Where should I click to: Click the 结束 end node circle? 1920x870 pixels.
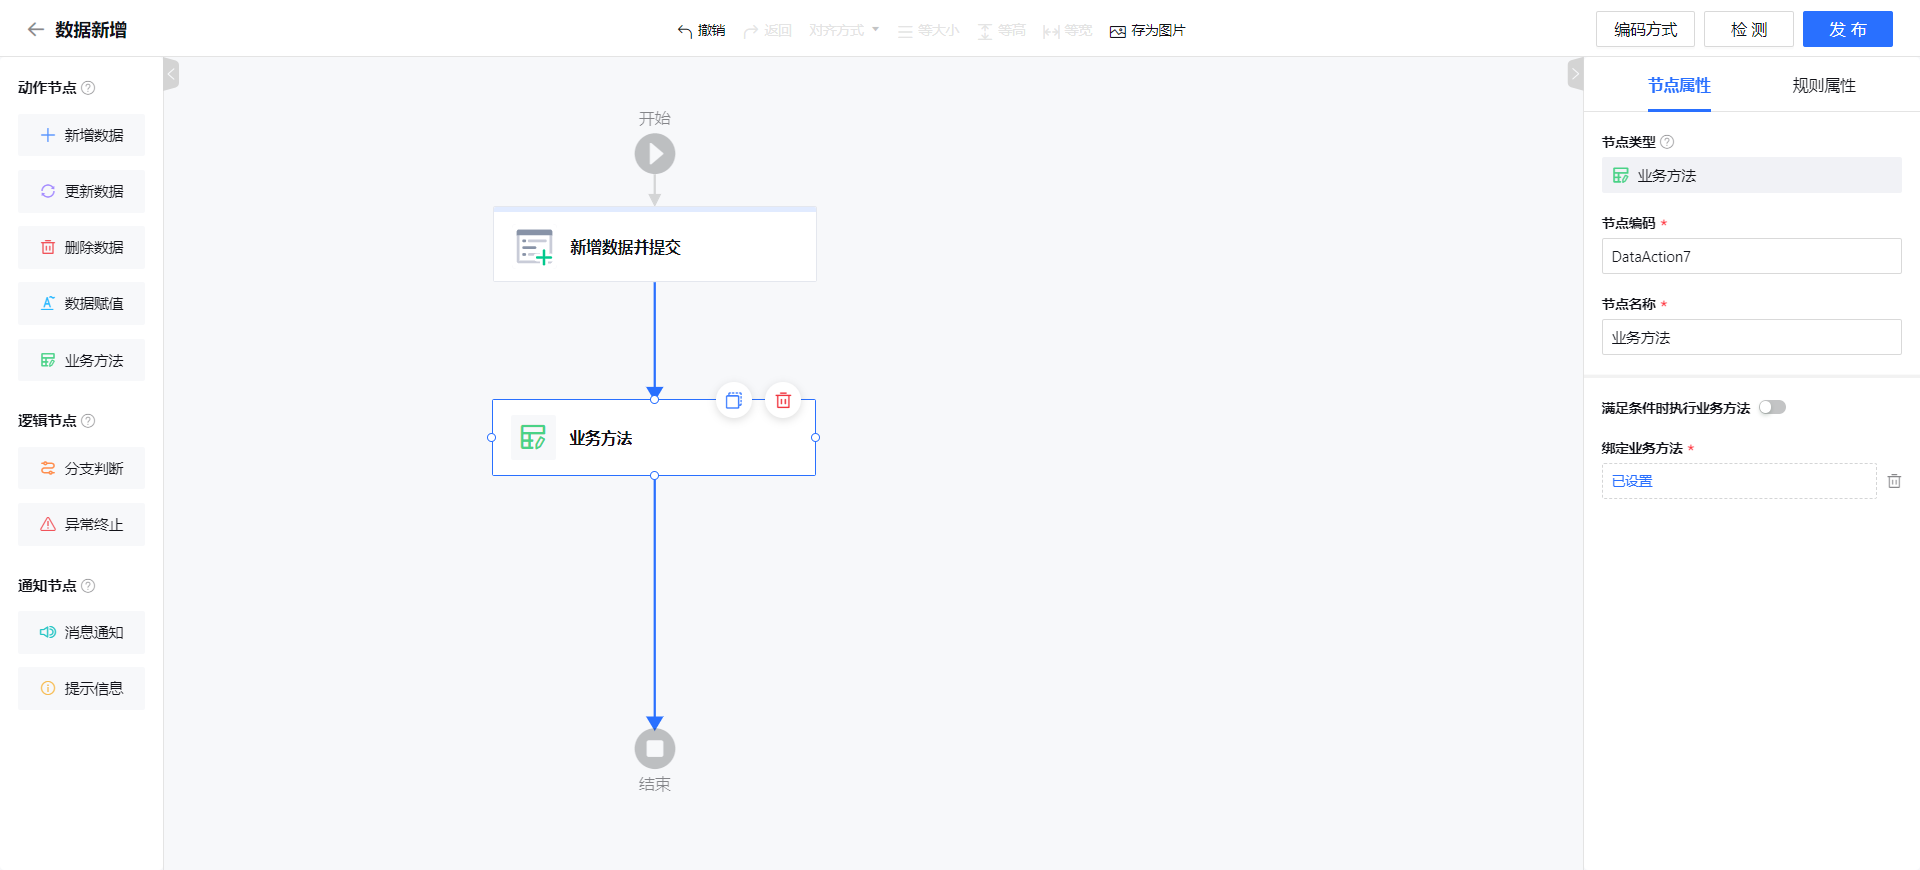(655, 748)
